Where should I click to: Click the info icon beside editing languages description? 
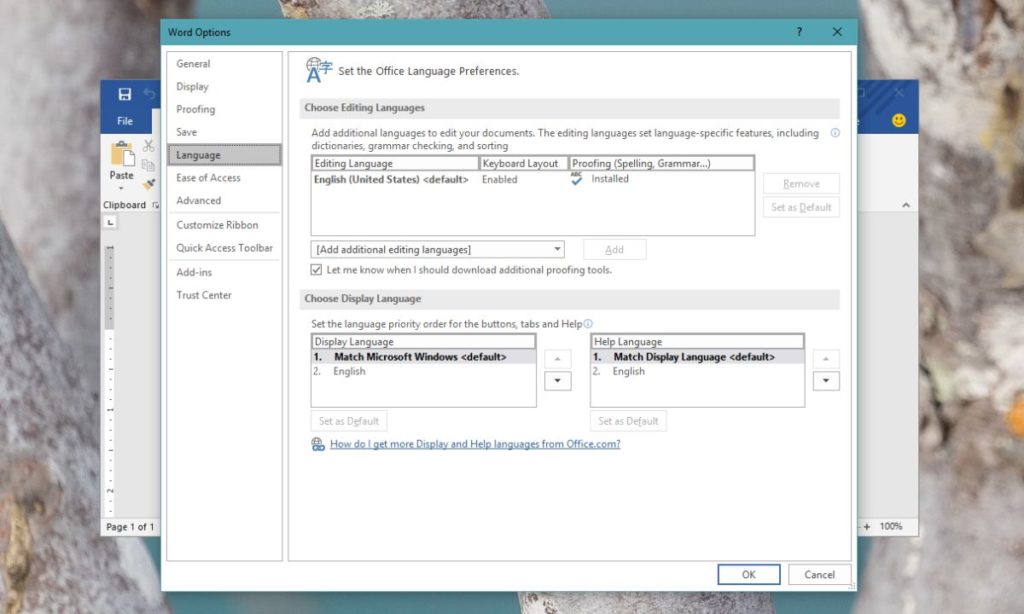[x=835, y=133]
